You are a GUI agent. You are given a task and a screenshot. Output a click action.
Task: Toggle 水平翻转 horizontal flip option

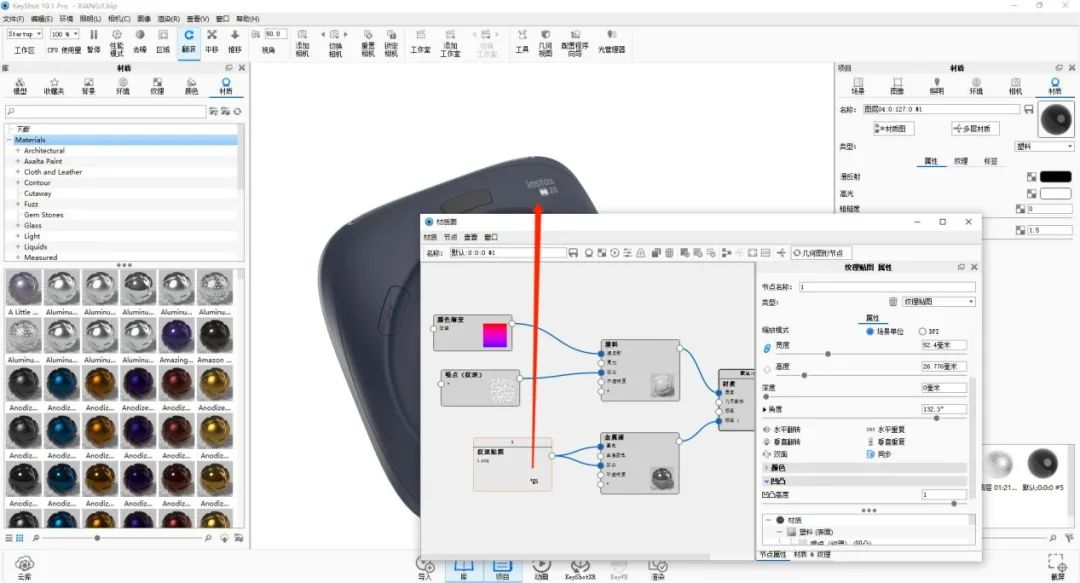pyautogui.click(x=781, y=429)
